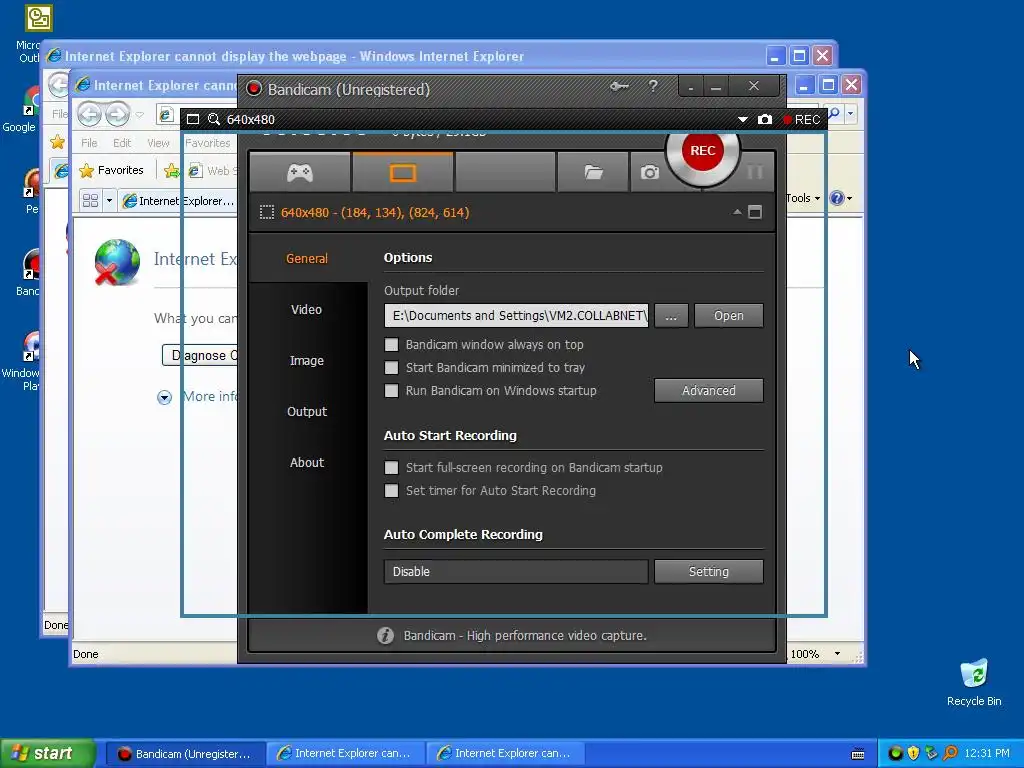1024x768 pixels.
Task: Open the Edit menu in Internet Explorer
Action: click(x=122, y=143)
